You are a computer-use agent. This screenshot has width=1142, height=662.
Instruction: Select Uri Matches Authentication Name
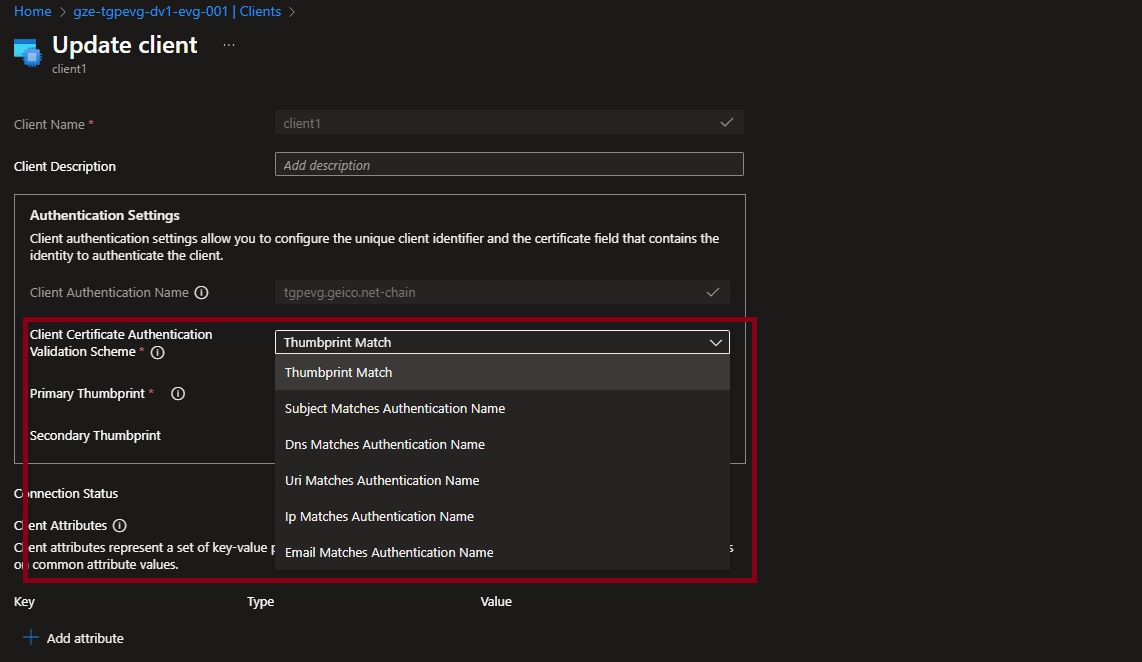[382, 480]
